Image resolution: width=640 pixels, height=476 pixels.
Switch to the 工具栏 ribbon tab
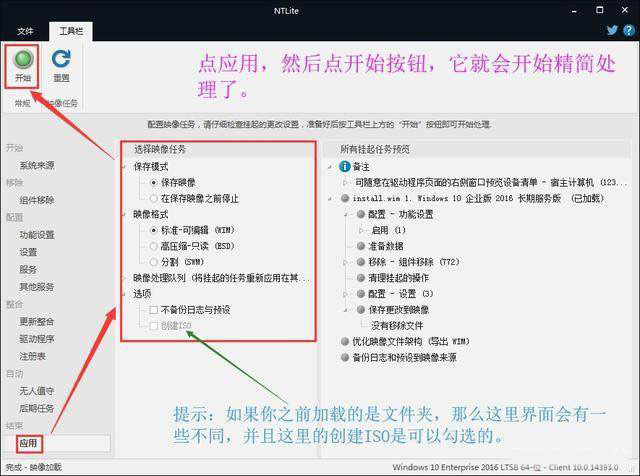point(71,31)
